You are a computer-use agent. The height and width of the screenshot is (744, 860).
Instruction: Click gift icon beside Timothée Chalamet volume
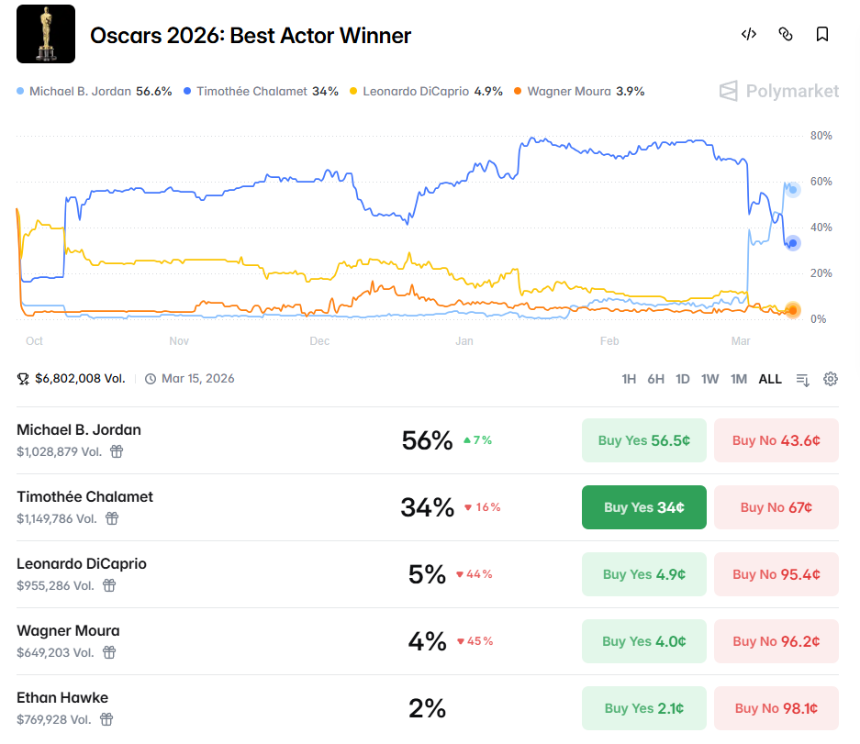pyautogui.click(x=112, y=518)
